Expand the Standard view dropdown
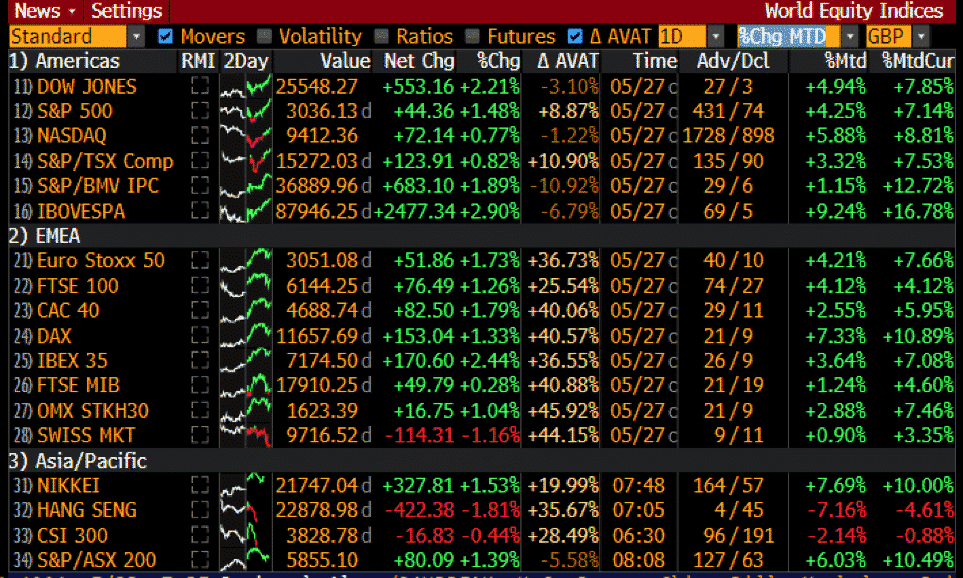The height and width of the screenshot is (578, 963). (x=136, y=37)
